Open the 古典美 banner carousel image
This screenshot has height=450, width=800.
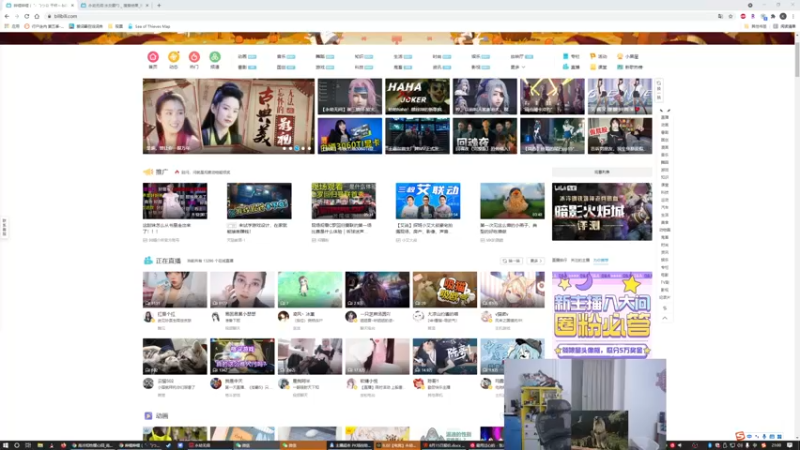[x=229, y=116]
